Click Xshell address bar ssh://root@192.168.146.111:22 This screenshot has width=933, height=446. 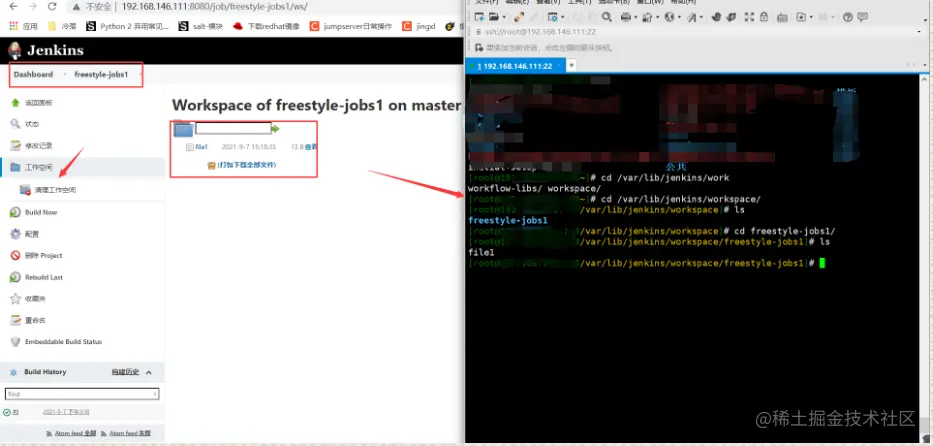pos(540,32)
